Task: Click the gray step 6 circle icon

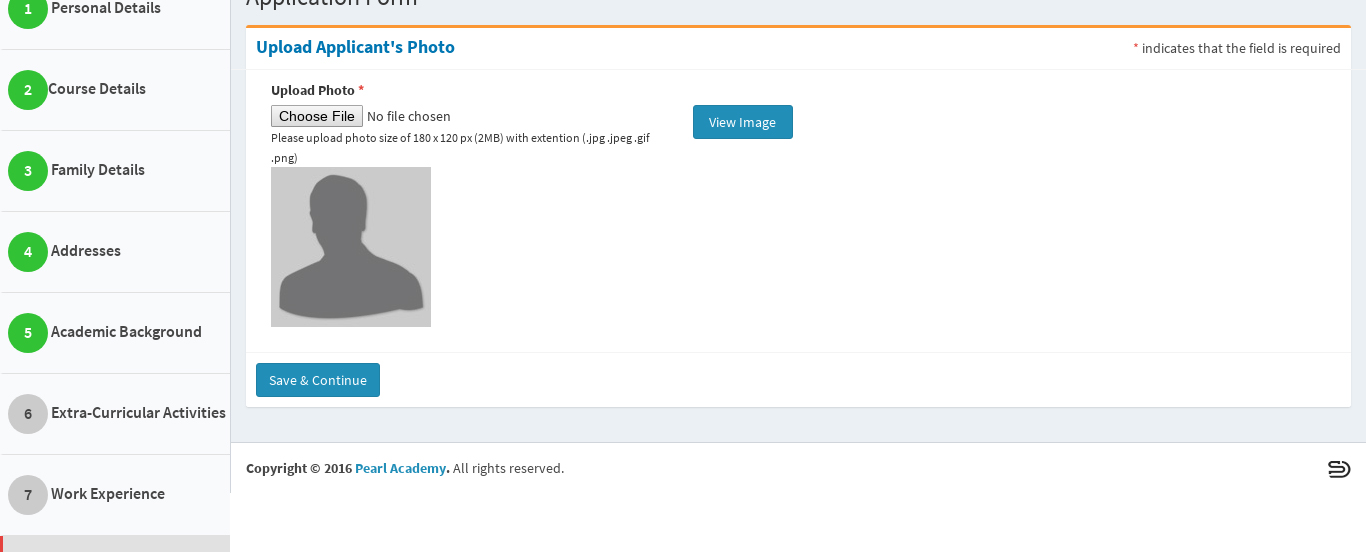Action: [28, 414]
